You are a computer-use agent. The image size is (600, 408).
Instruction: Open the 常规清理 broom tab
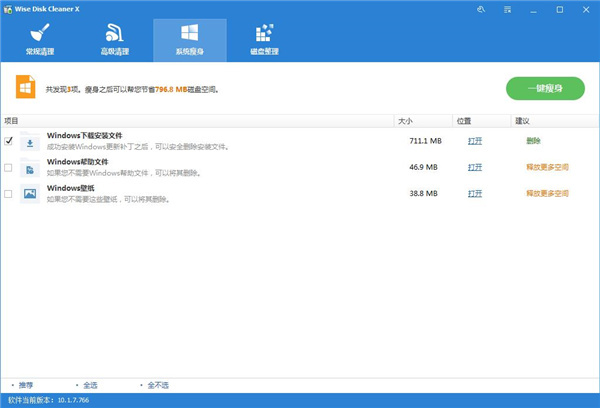[x=40, y=40]
